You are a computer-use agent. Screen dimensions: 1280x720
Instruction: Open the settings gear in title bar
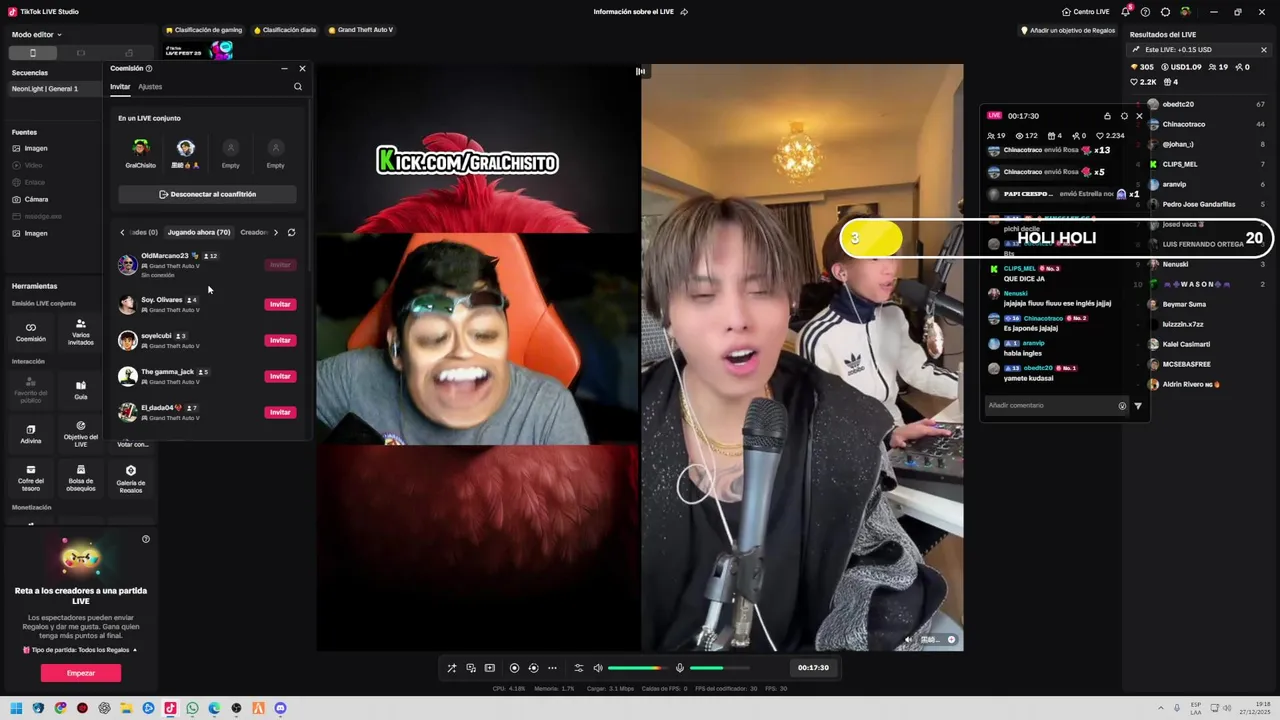[x=1165, y=12]
